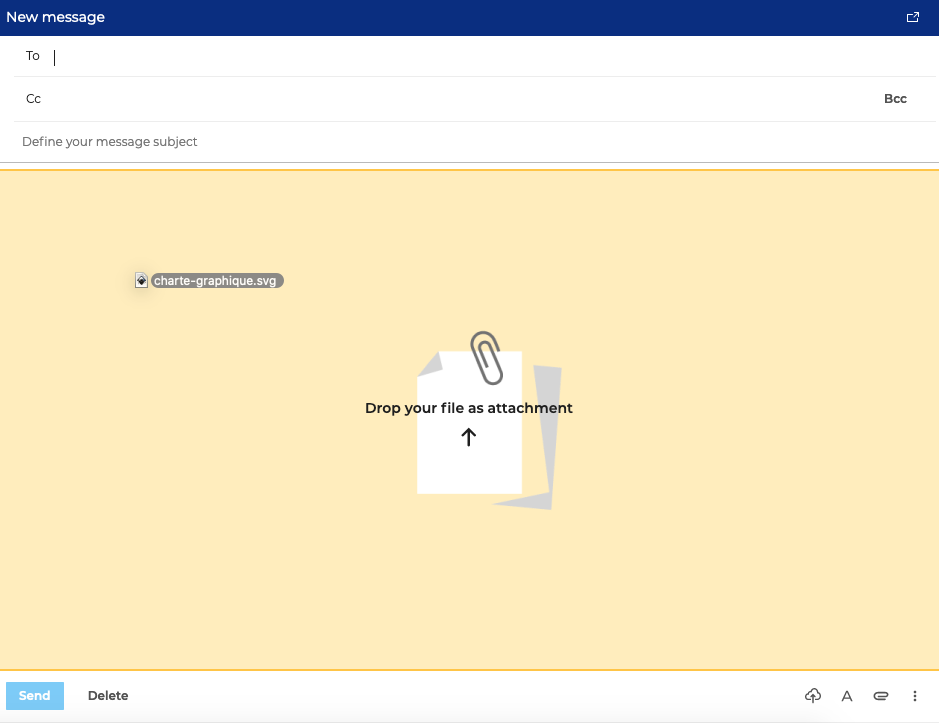Open more options three-dot menu
The image size is (939, 723).
point(914,695)
